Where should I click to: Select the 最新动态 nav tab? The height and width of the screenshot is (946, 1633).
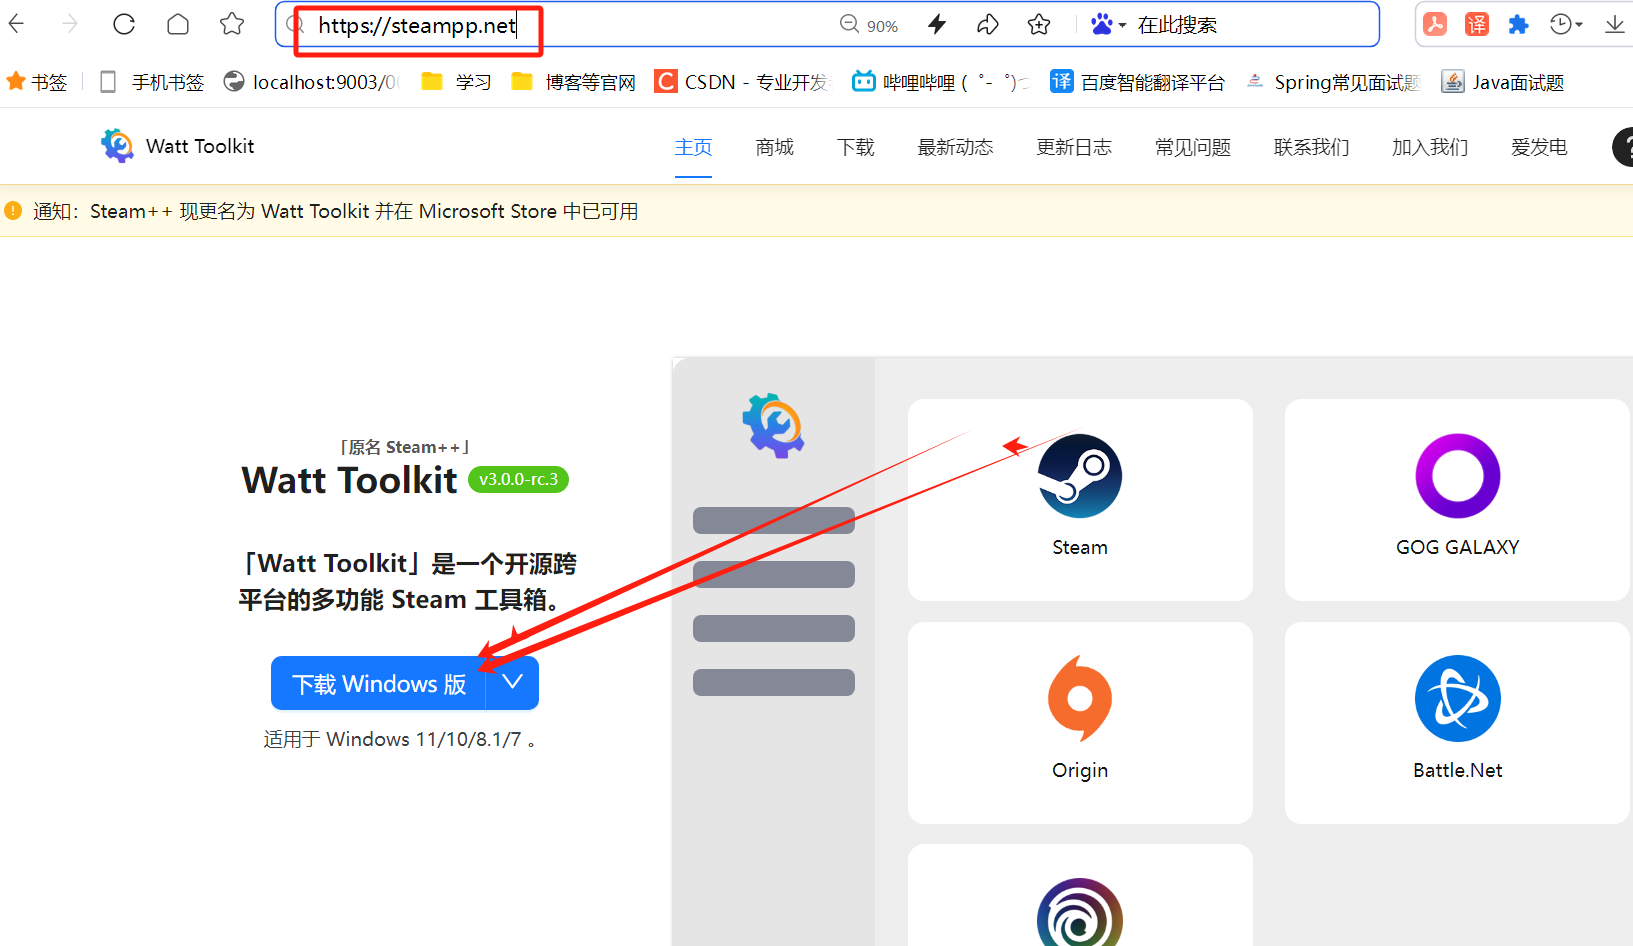(x=956, y=147)
